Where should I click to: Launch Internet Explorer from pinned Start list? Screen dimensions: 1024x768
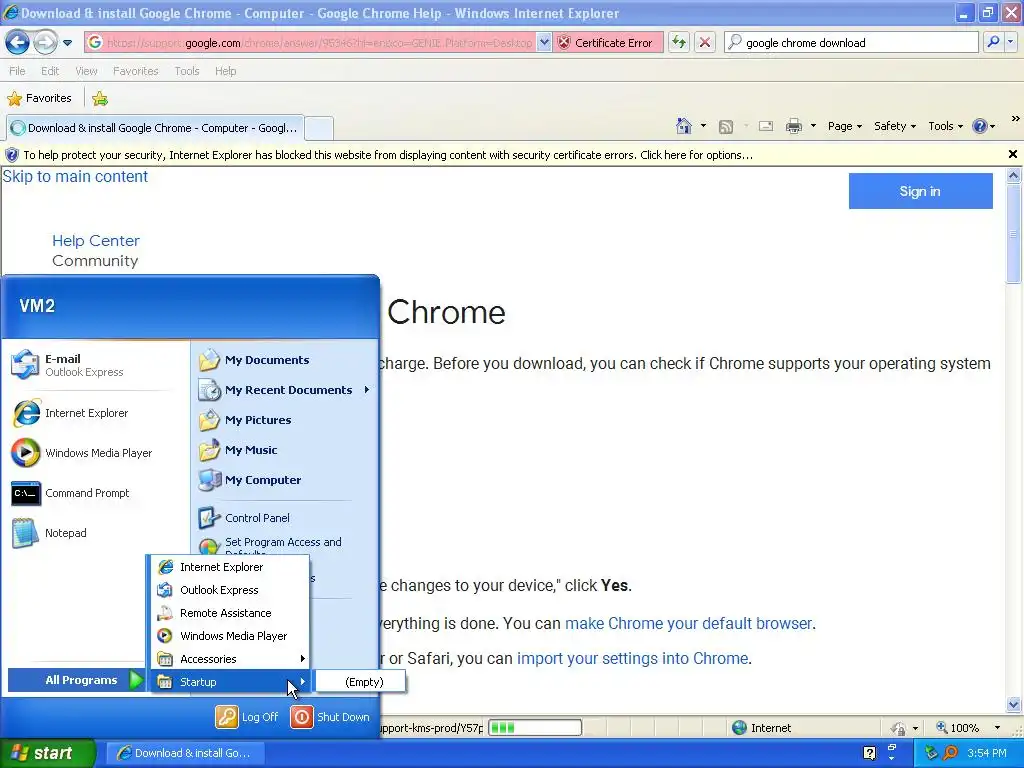95,413
